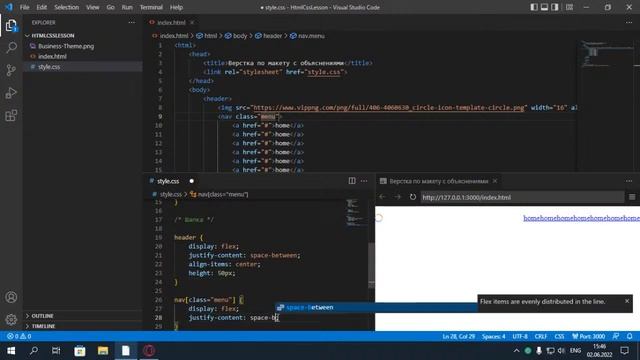The height and width of the screenshot is (360, 640).
Task: Expand the Outline section
Action: pos(42,316)
